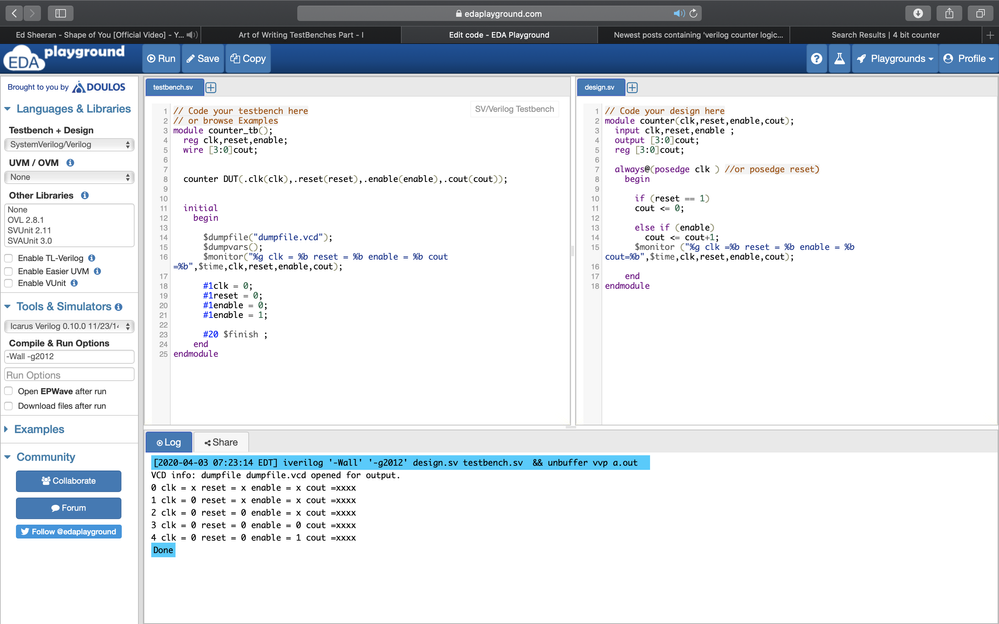Open the Icarus Verilog simulator dropdown
This screenshot has height=624, width=999.
[x=69, y=326]
